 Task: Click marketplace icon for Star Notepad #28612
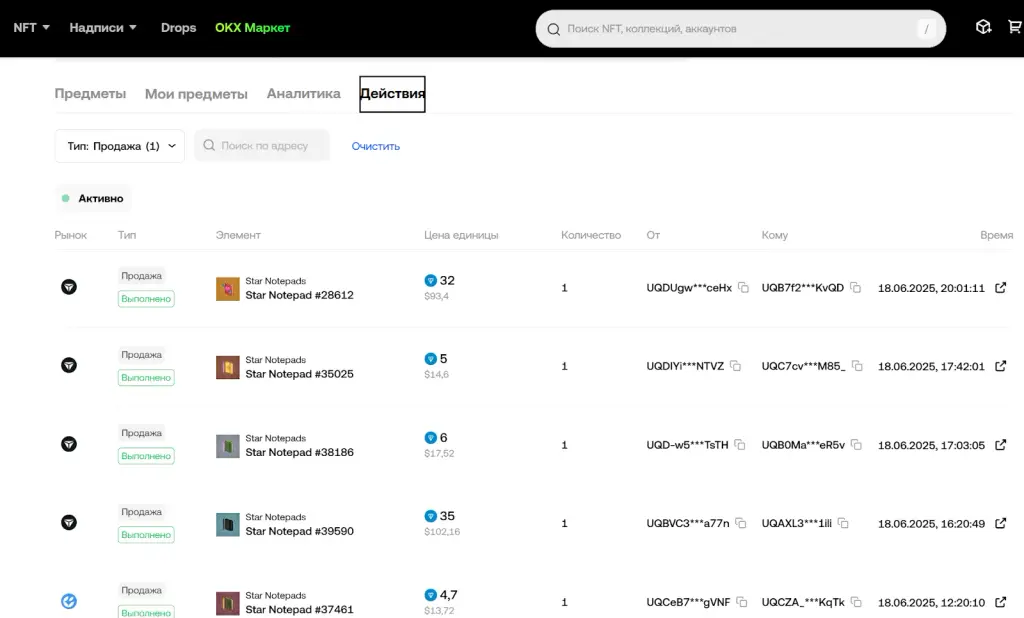(x=69, y=287)
